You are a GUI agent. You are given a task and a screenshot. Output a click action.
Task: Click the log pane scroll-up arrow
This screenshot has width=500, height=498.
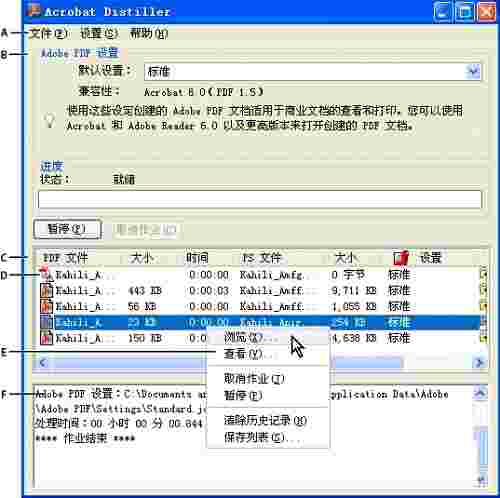coord(480,393)
